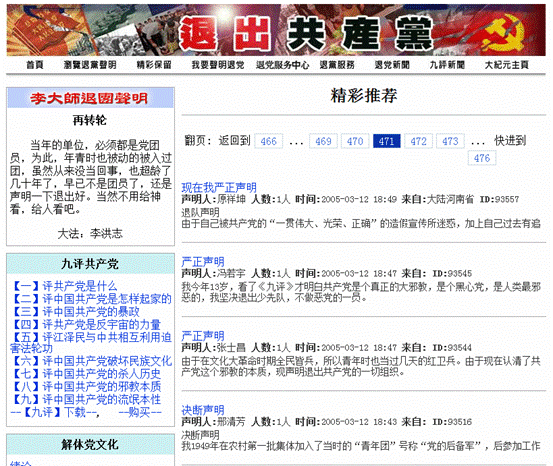Go to page 472
The image size is (553, 466).
(419, 141)
